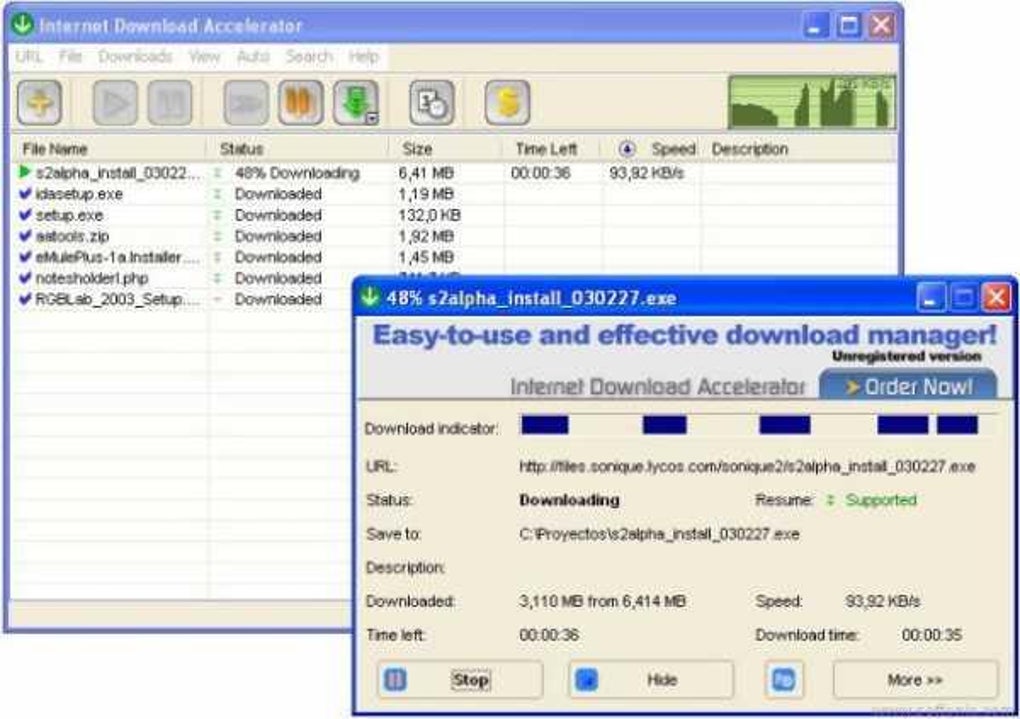Click the resume arrows icon beside Supported
Image resolution: width=1020 pixels, height=719 pixels.
click(x=830, y=500)
